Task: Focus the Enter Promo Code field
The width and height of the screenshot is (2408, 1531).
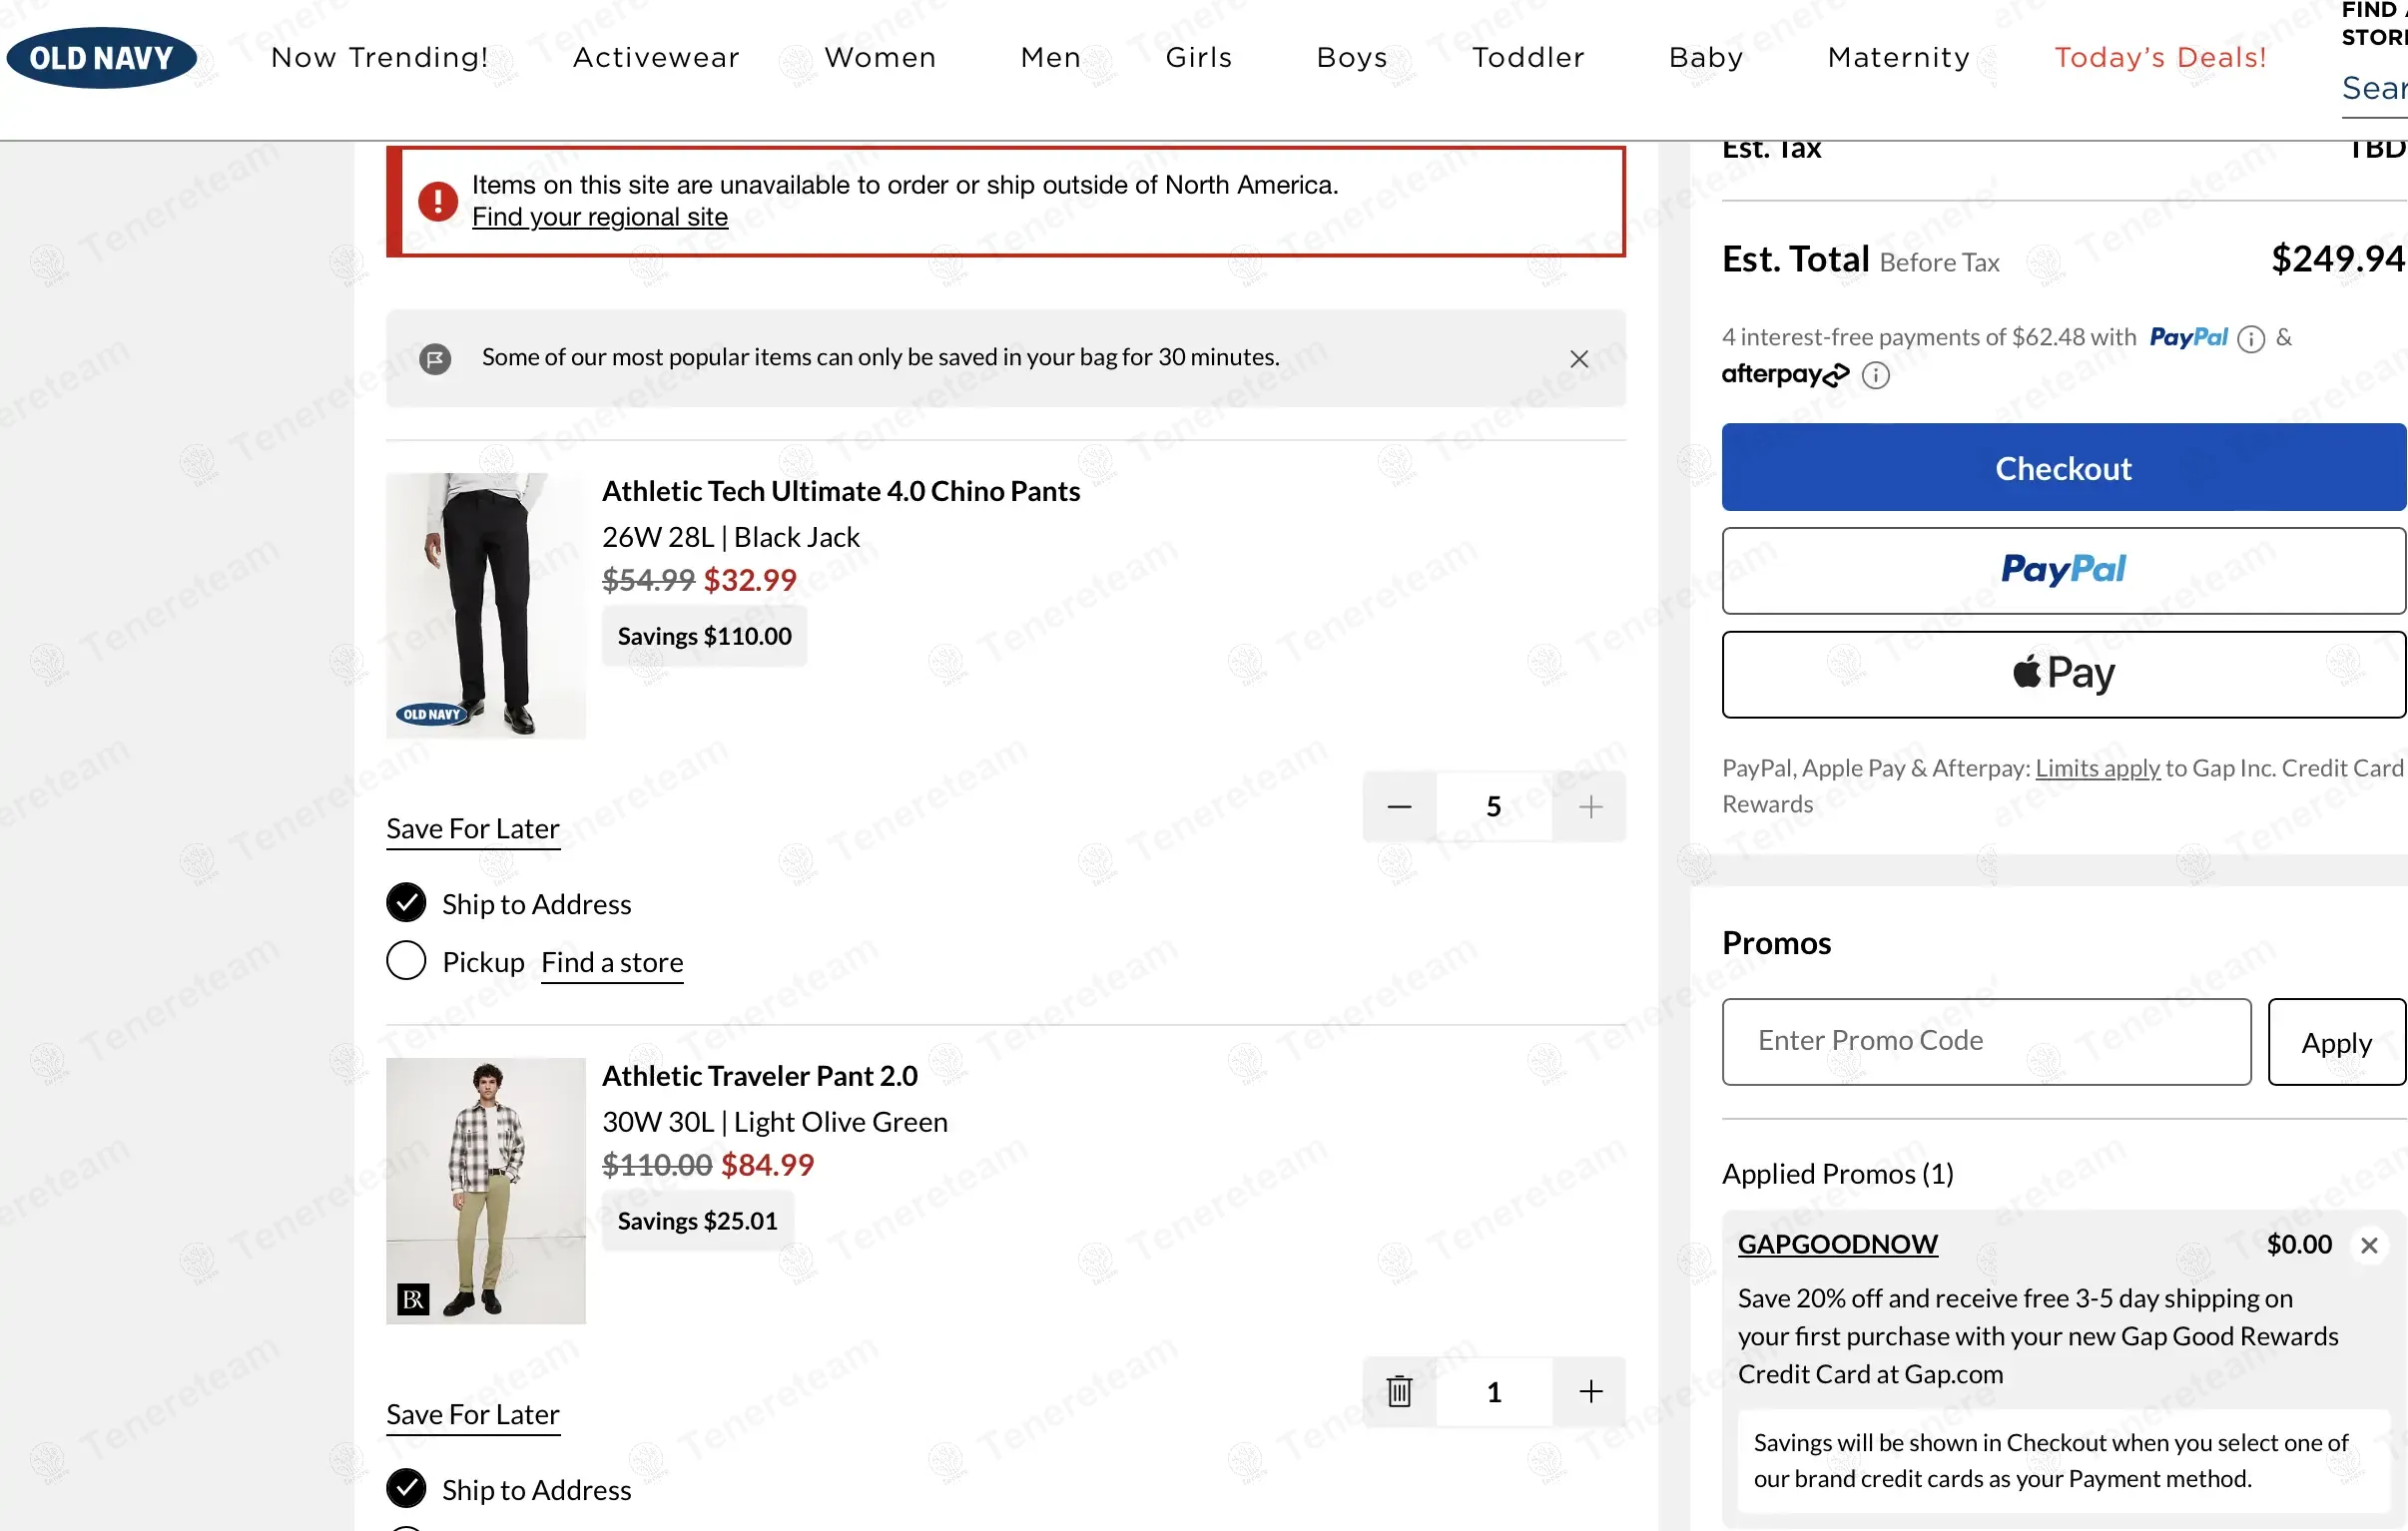Action: [1986, 1042]
